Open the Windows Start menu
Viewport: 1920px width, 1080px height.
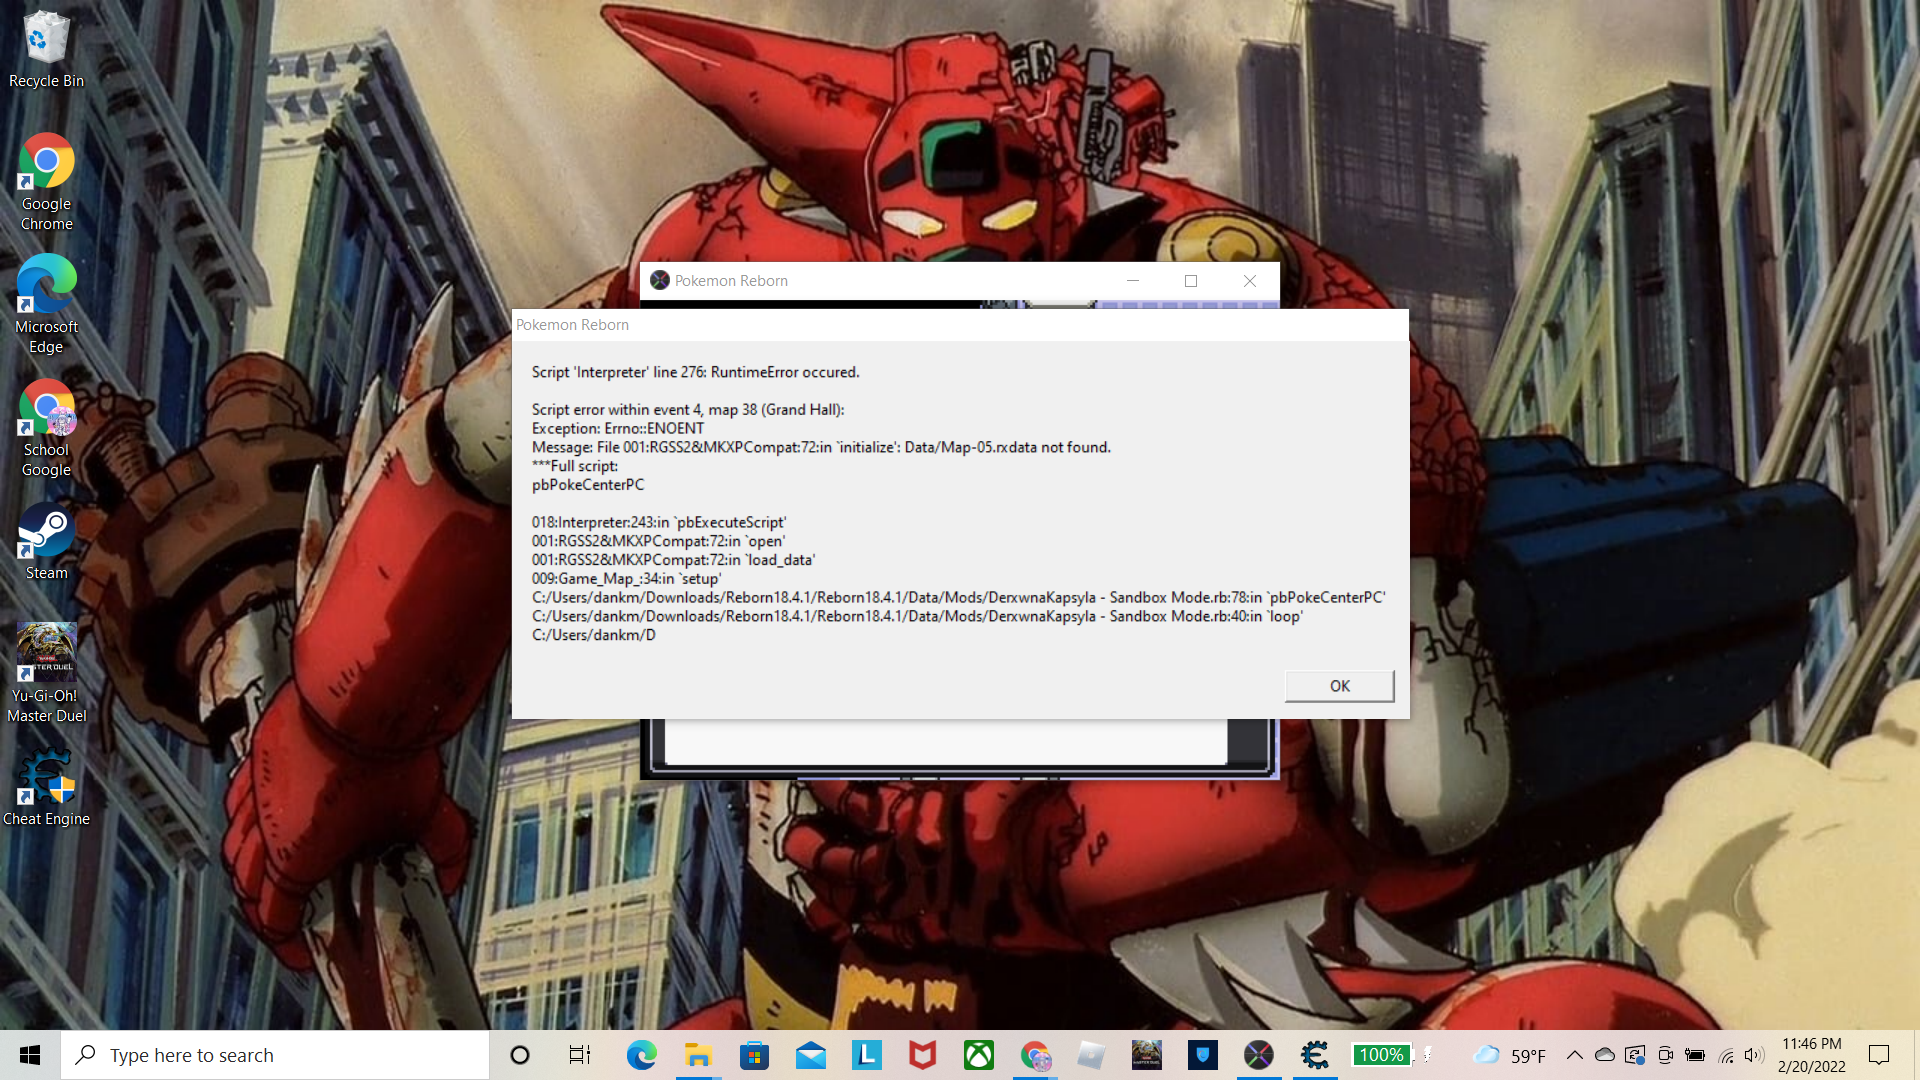[30, 1055]
